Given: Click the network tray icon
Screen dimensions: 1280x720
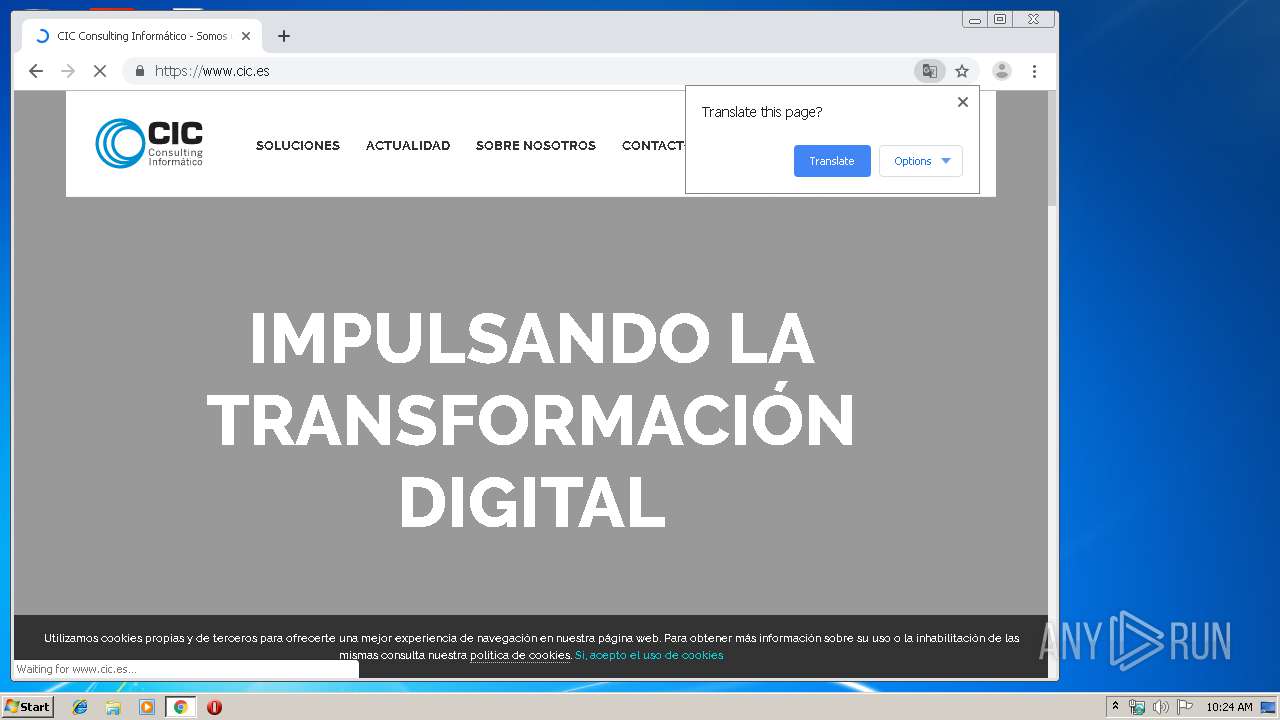Looking at the screenshot, I should pos(1136,707).
